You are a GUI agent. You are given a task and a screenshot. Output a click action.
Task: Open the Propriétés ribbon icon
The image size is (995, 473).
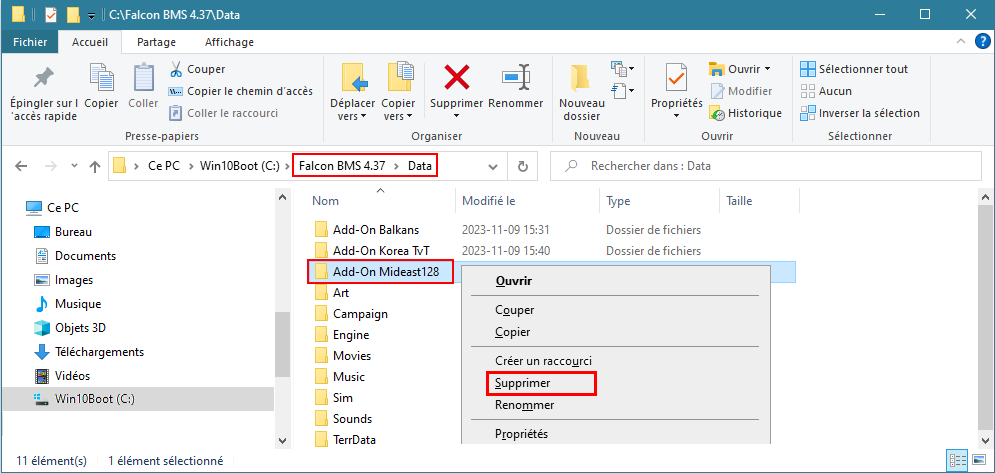(676, 78)
